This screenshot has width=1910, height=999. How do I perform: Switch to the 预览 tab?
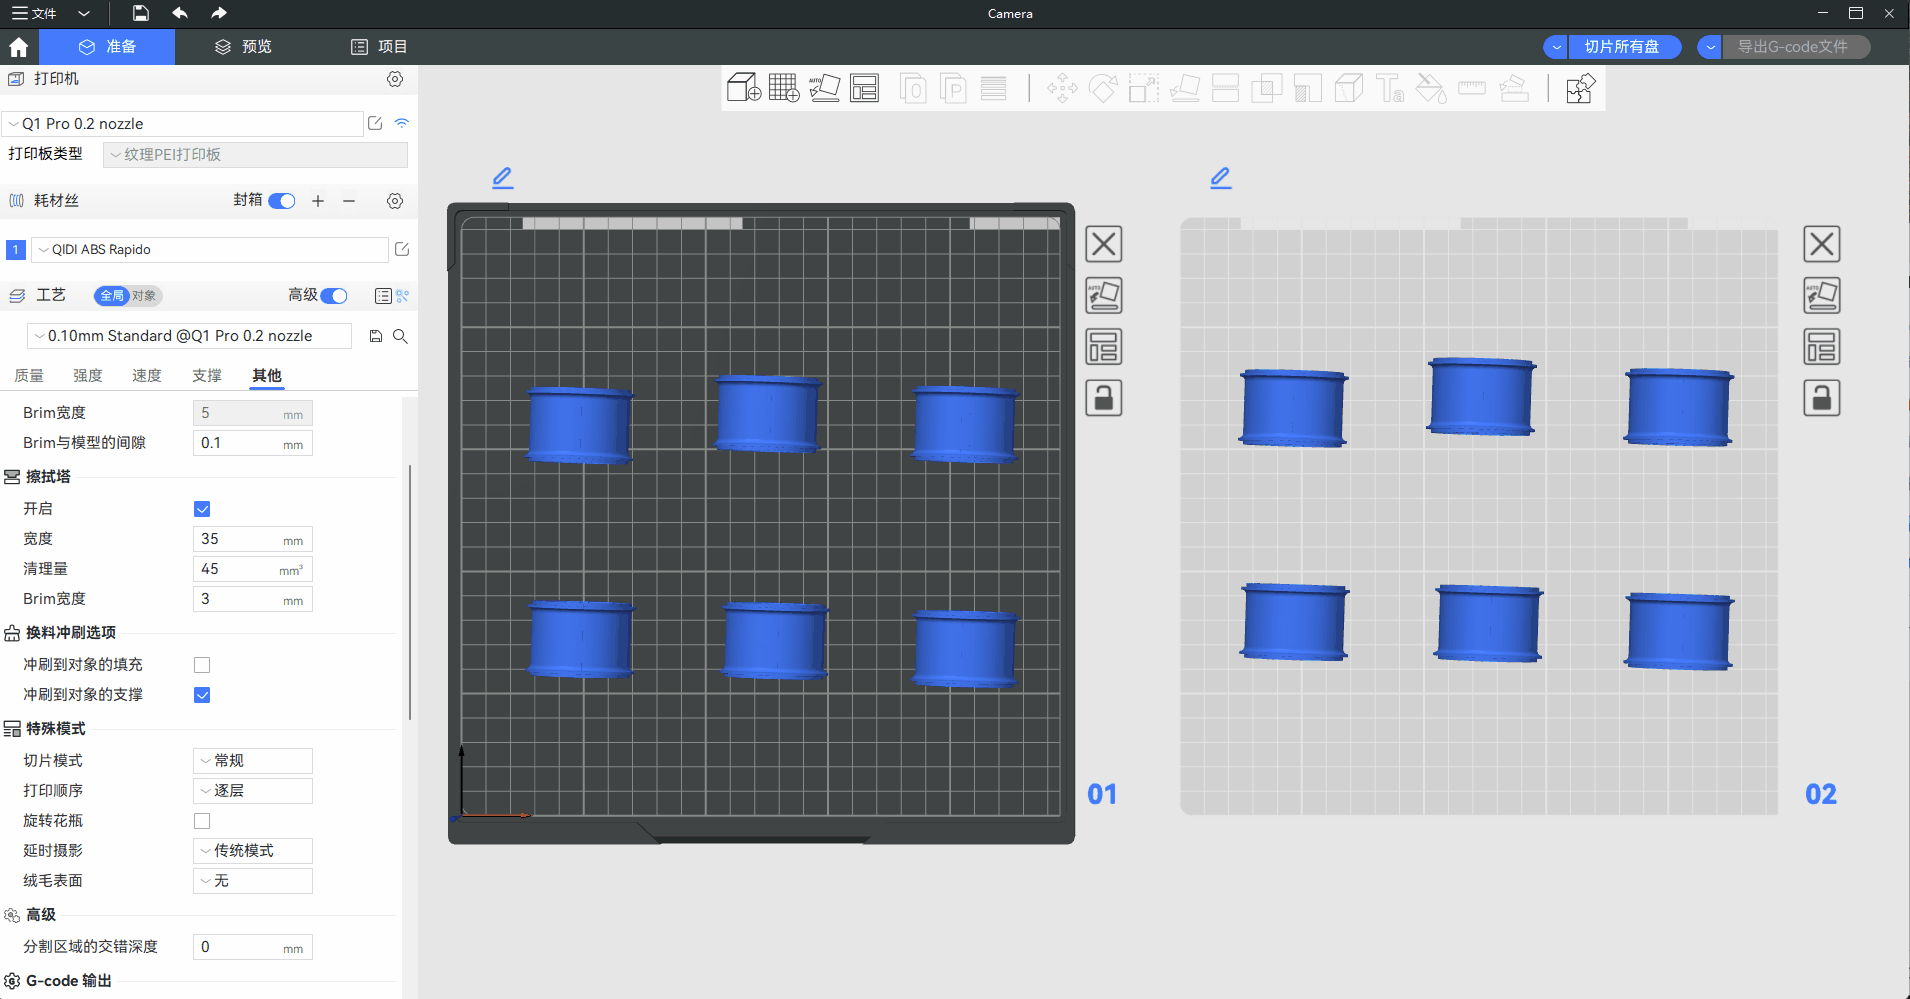(x=243, y=47)
